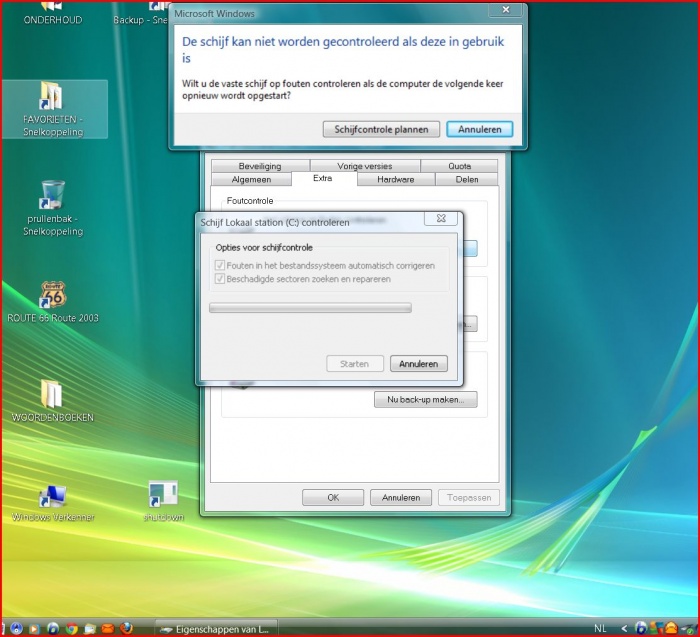Click OK in the properties window
This screenshot has width=700, height=637.
click(x=333, y=497)
